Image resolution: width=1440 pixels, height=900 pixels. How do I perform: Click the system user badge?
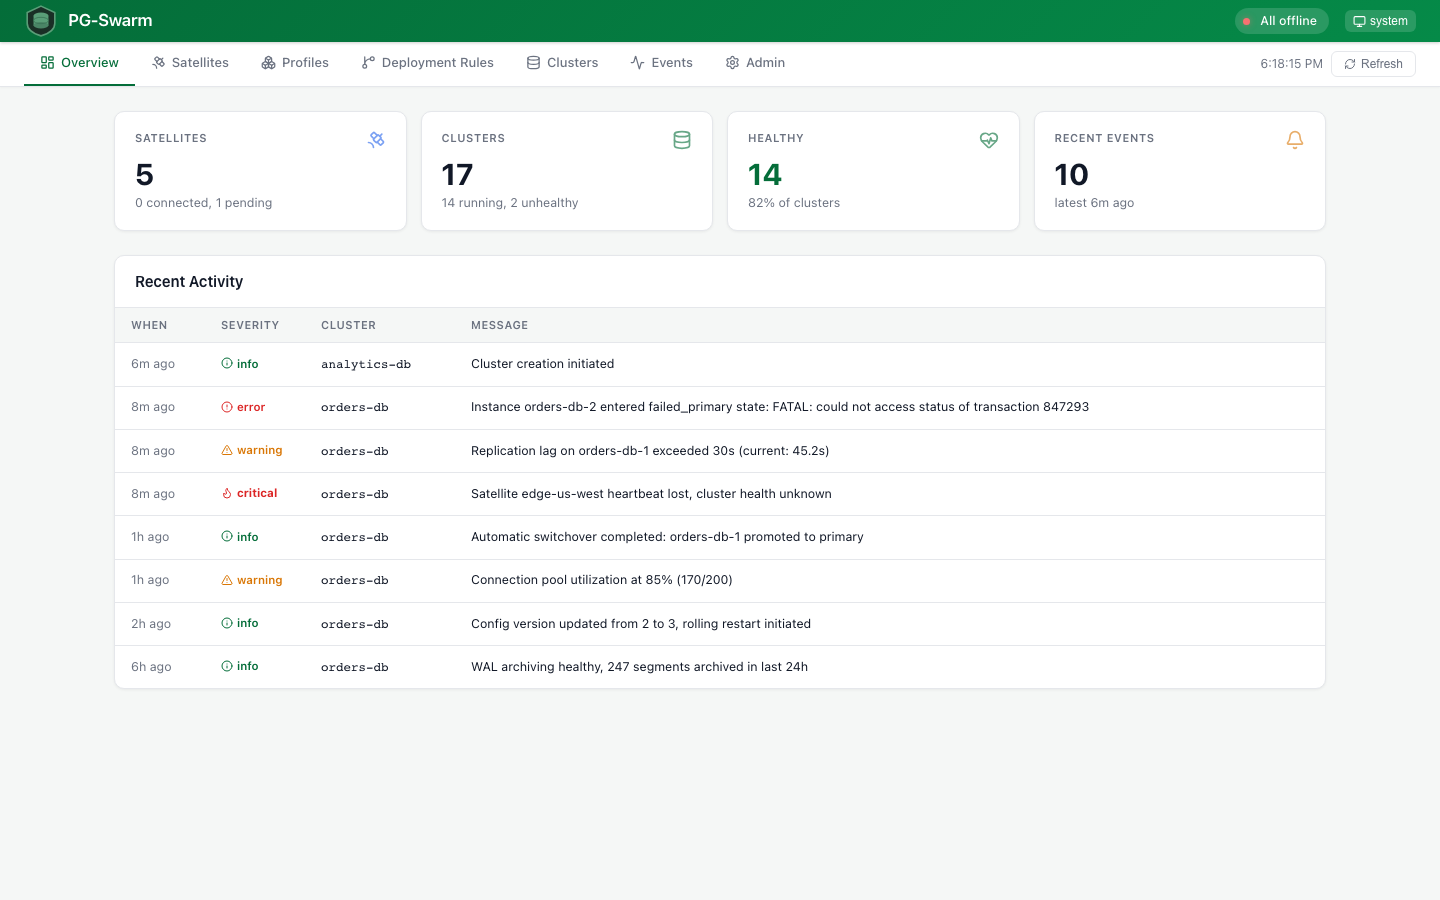pyautogui.click(x=1380, y=21)
